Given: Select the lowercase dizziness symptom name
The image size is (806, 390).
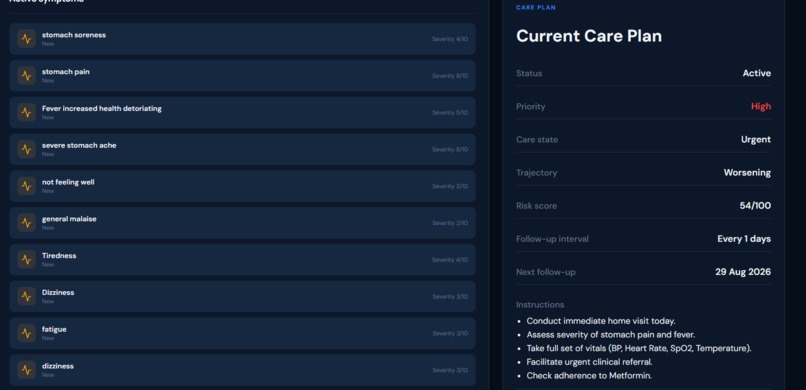Looking at the screenshot, I should (x=58, y=366).
